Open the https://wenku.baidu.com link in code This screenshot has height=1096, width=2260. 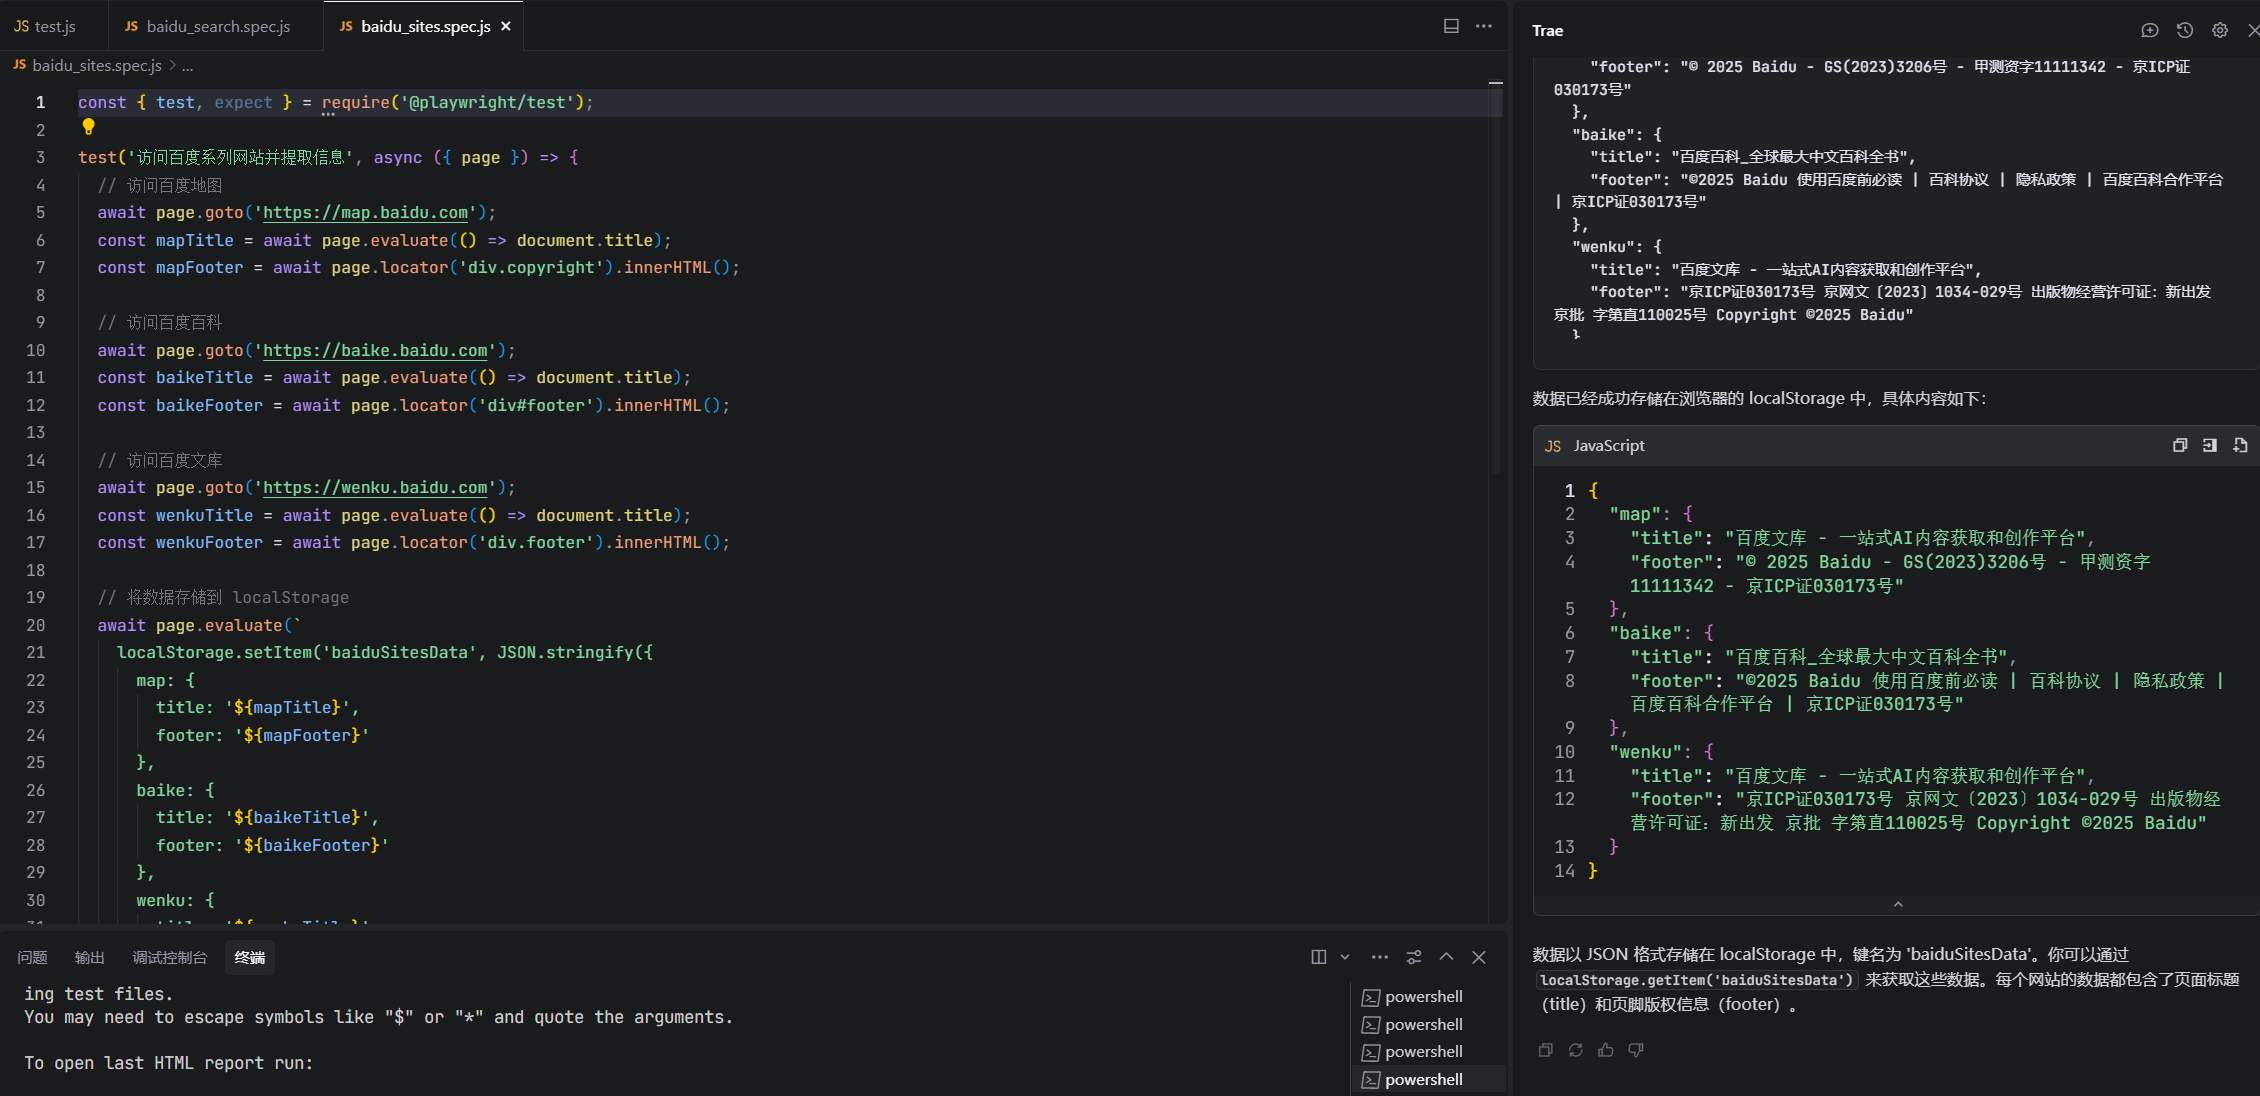point(375,487)
